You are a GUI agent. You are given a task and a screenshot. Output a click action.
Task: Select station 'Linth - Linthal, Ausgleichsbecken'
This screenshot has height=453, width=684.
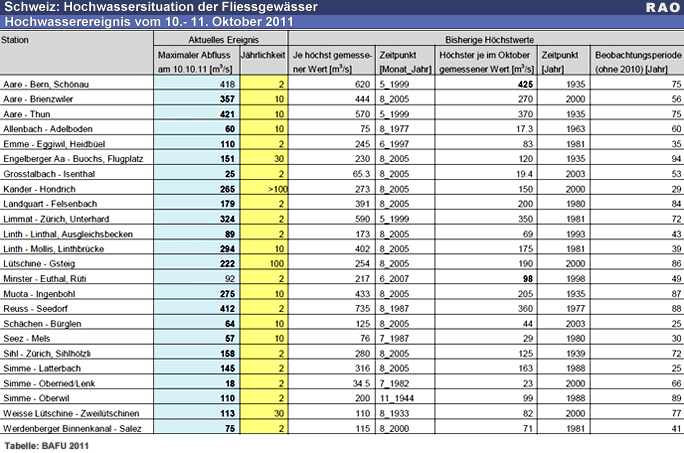coord(68,234)
